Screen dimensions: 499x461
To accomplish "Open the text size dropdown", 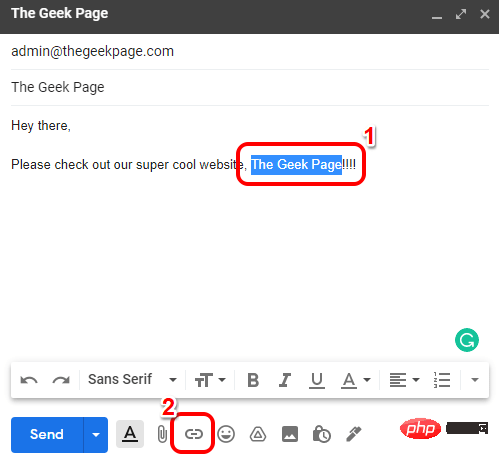I will tap(210, 380).
